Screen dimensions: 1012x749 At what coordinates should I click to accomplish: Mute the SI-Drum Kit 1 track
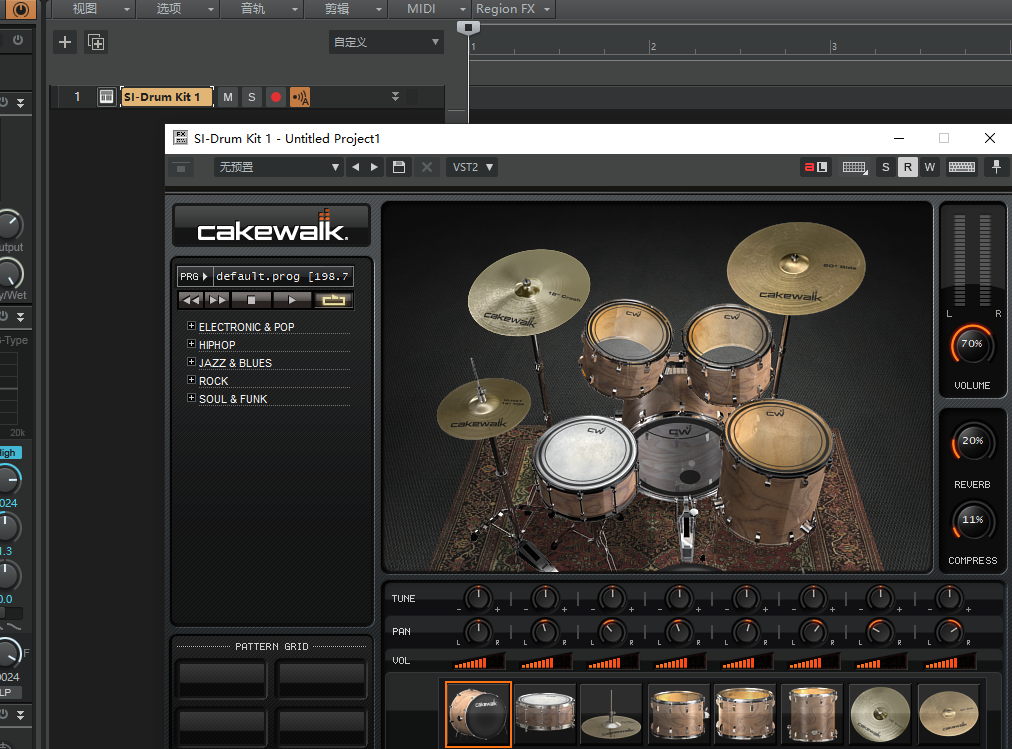click(x=228, y=97)
